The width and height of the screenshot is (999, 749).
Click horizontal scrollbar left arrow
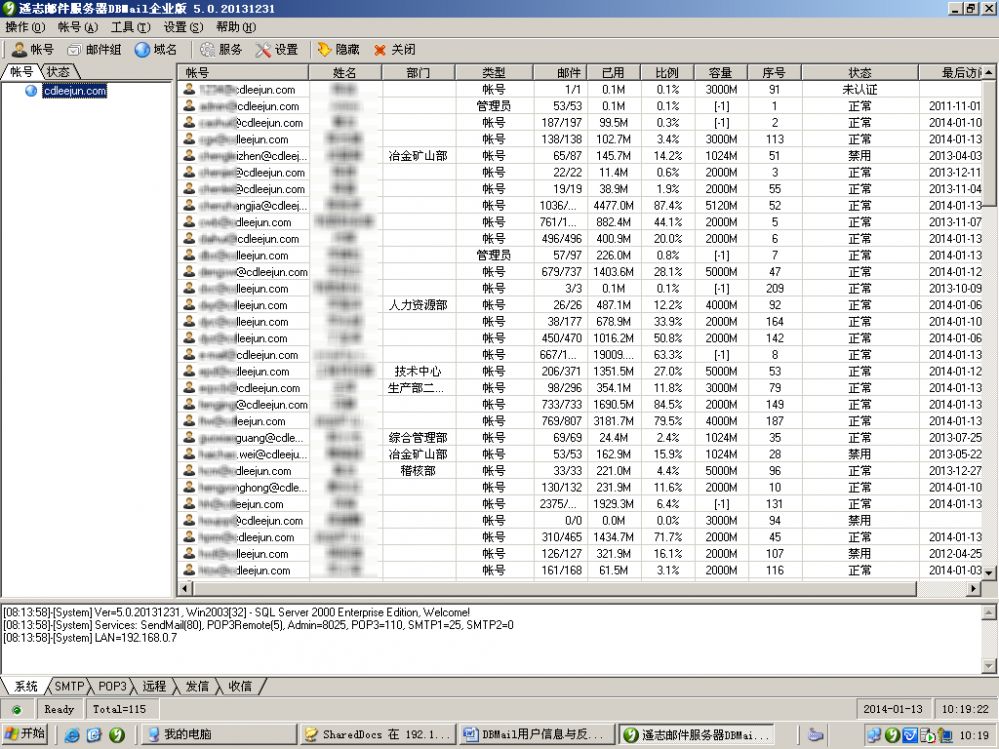coord(185,588)
